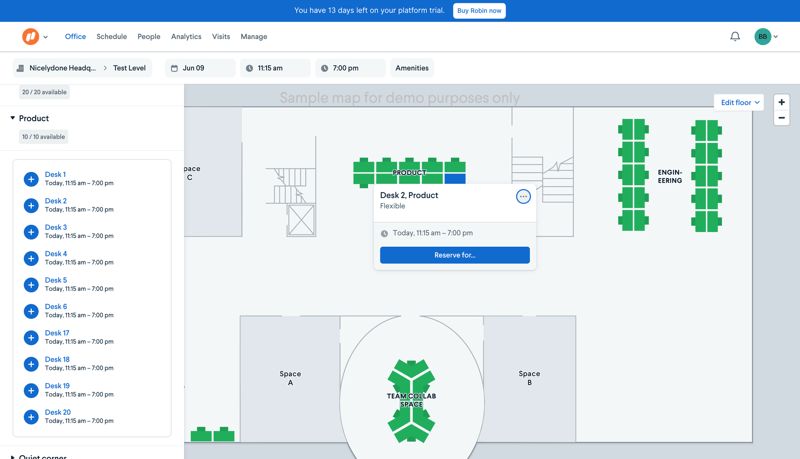Image resolution: width=800 pixels, height=459 pixels.
Task: Open the Office tab
Action: [x=75, y=36]
